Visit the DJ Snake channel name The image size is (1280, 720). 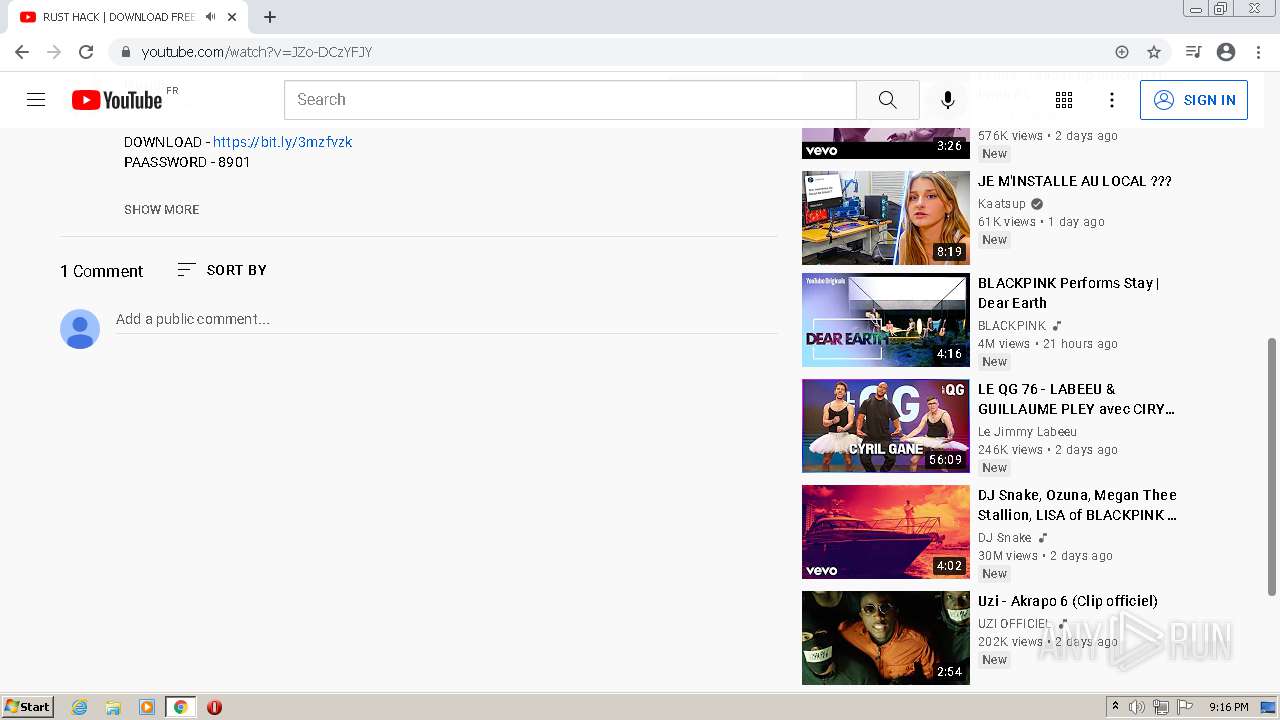pyautogui.click(x=1005, y=538)
